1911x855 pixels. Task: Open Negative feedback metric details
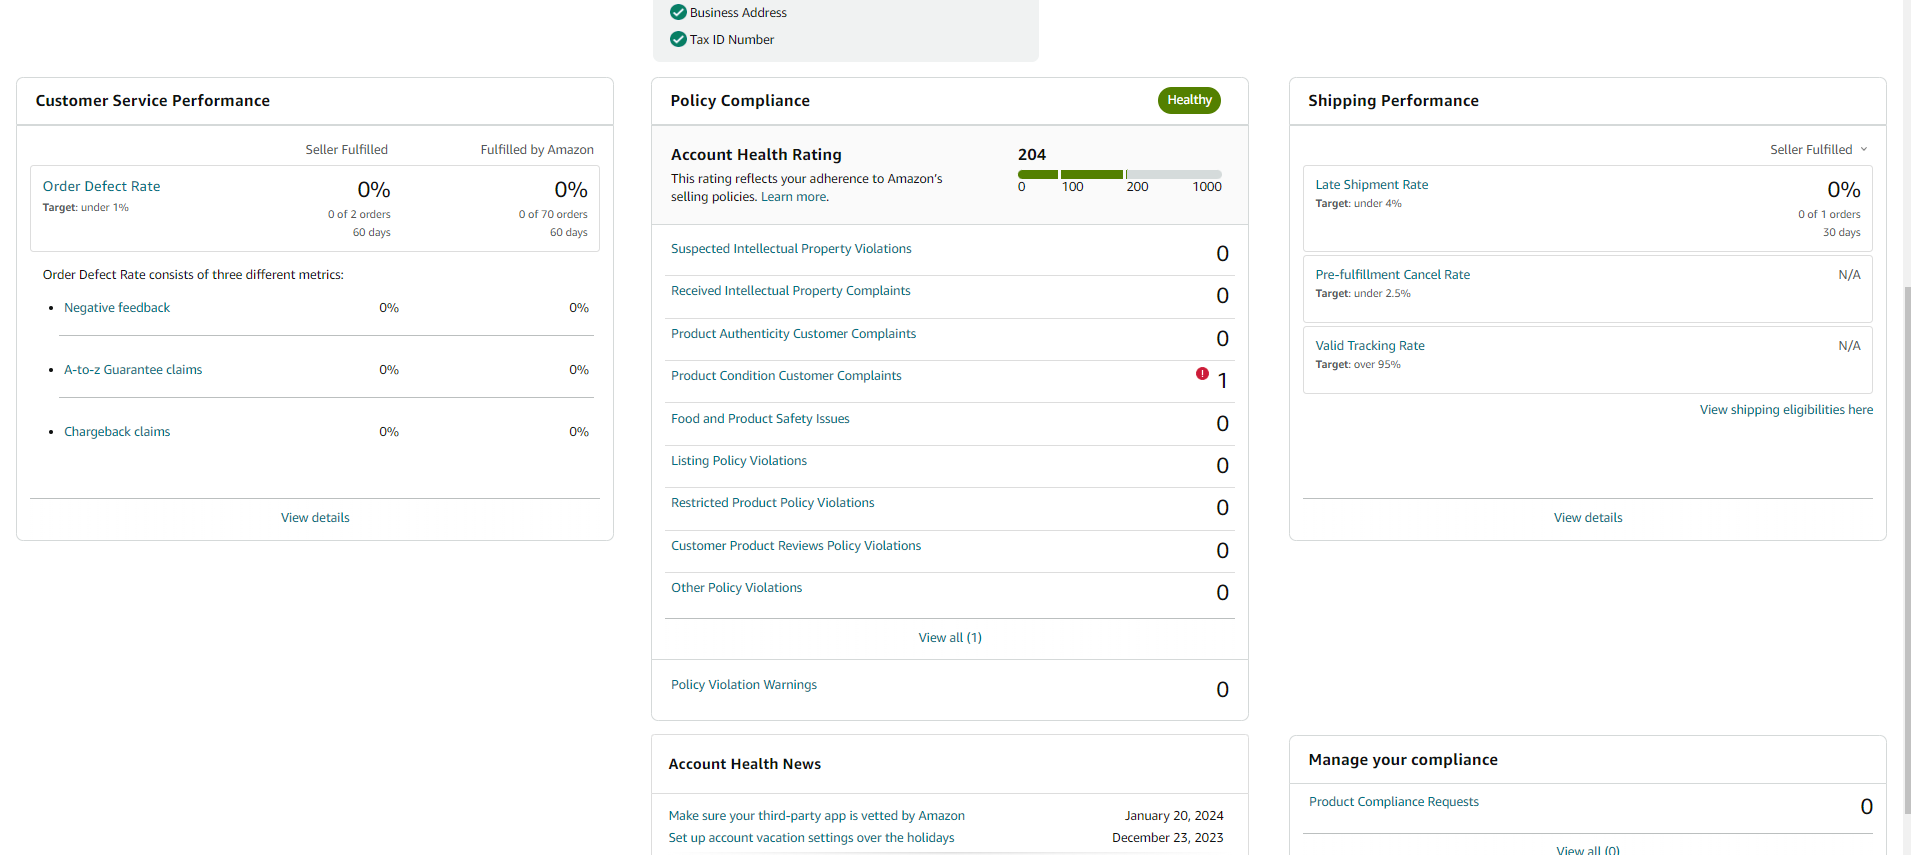tap(117, 308)
